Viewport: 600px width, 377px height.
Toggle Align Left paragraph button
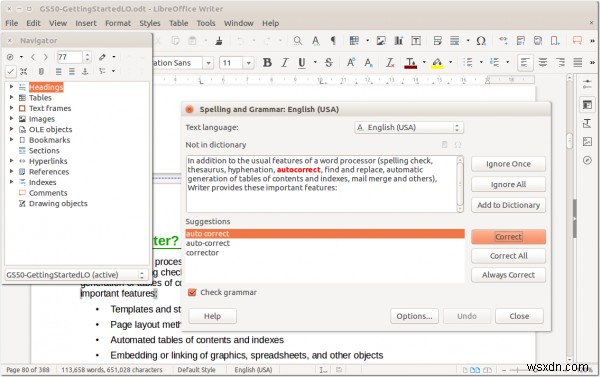click(x=525, y=62)
